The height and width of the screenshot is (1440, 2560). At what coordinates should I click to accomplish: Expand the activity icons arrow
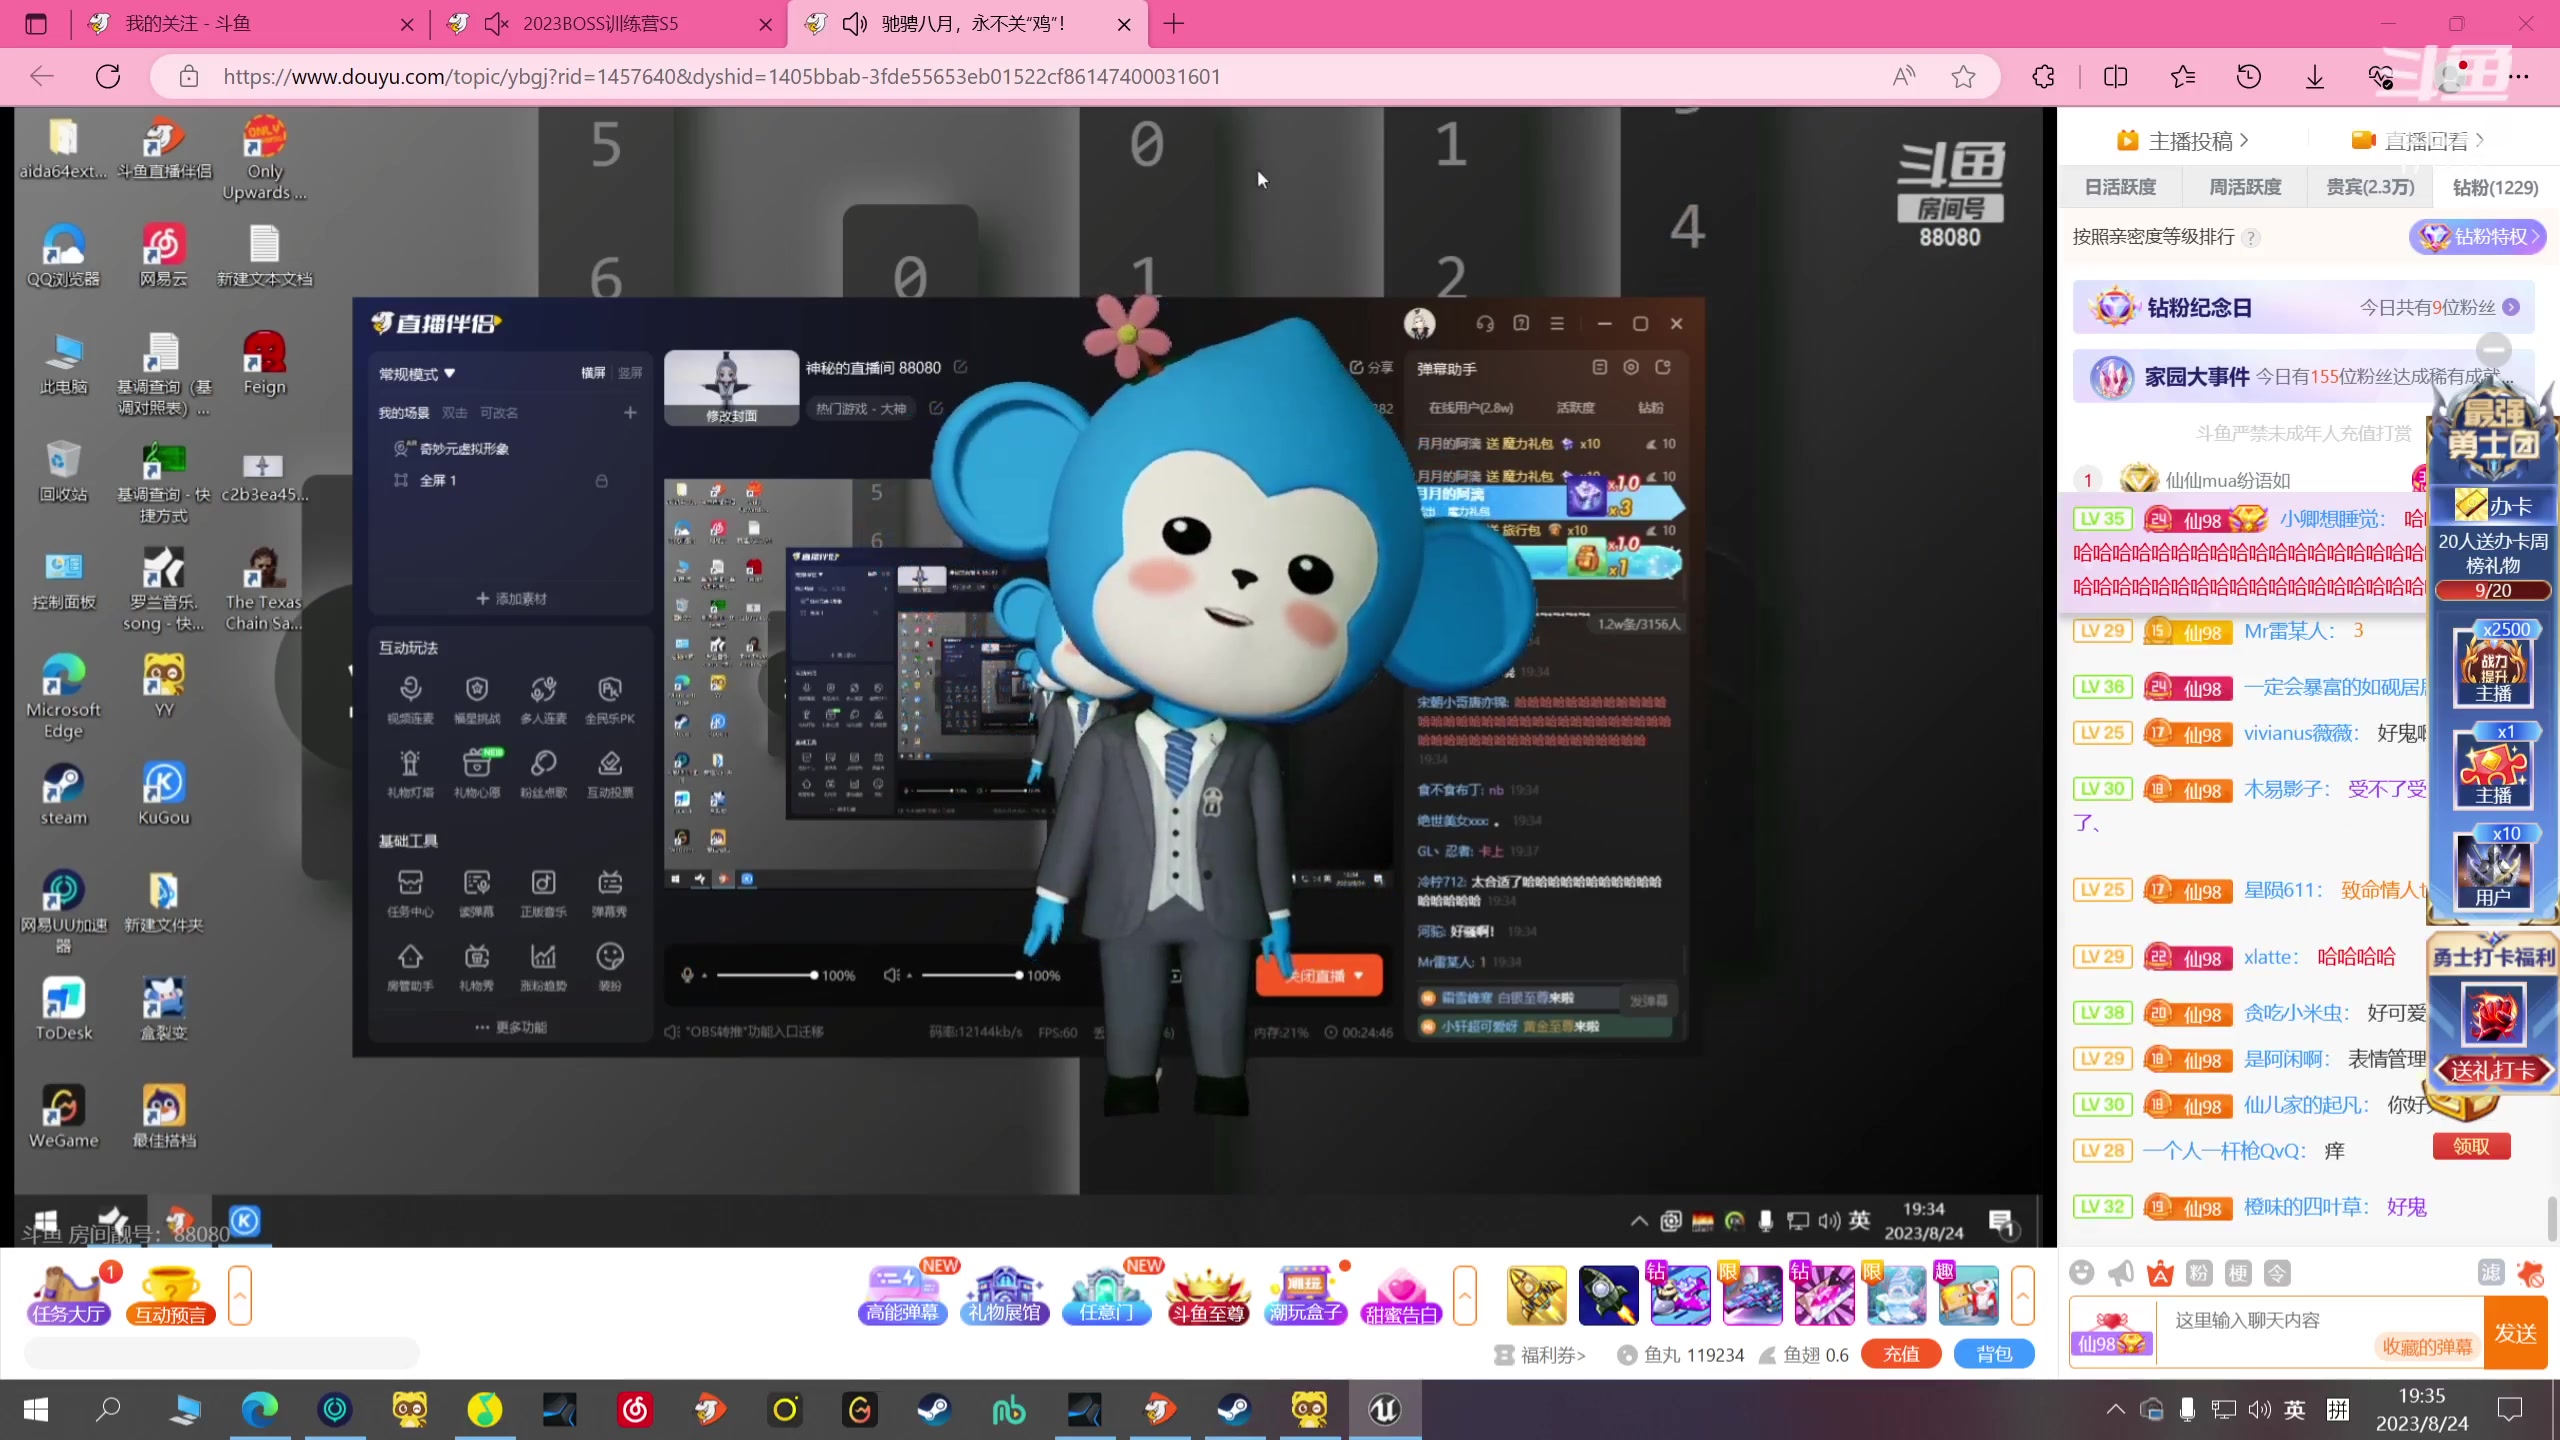click(1465, 1295)
